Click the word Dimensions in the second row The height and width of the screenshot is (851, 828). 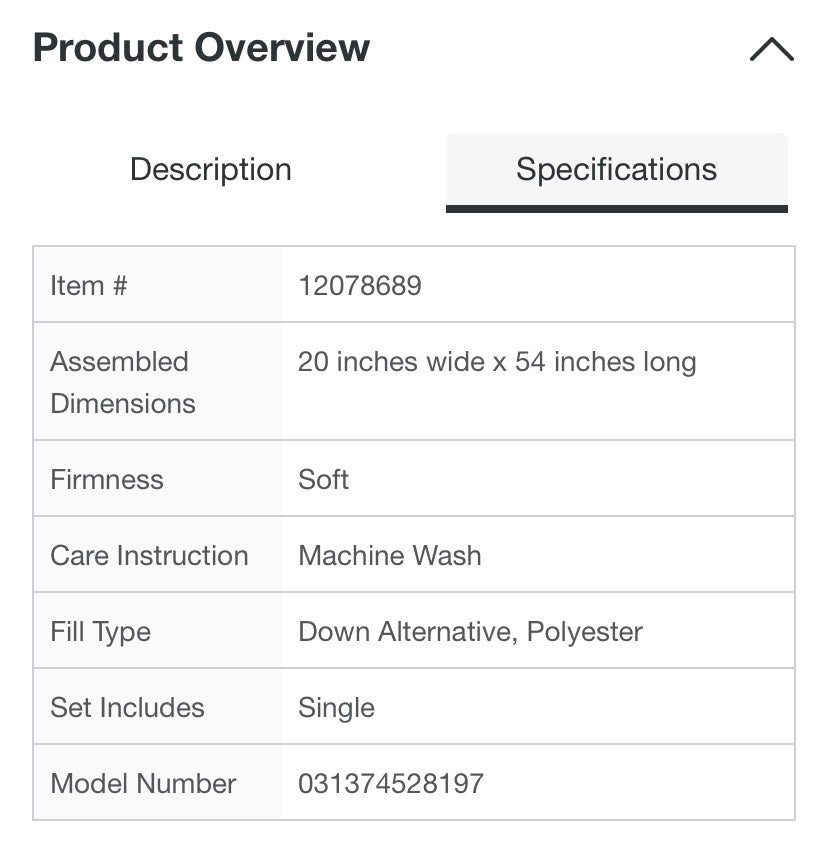(x=123, y=404)
